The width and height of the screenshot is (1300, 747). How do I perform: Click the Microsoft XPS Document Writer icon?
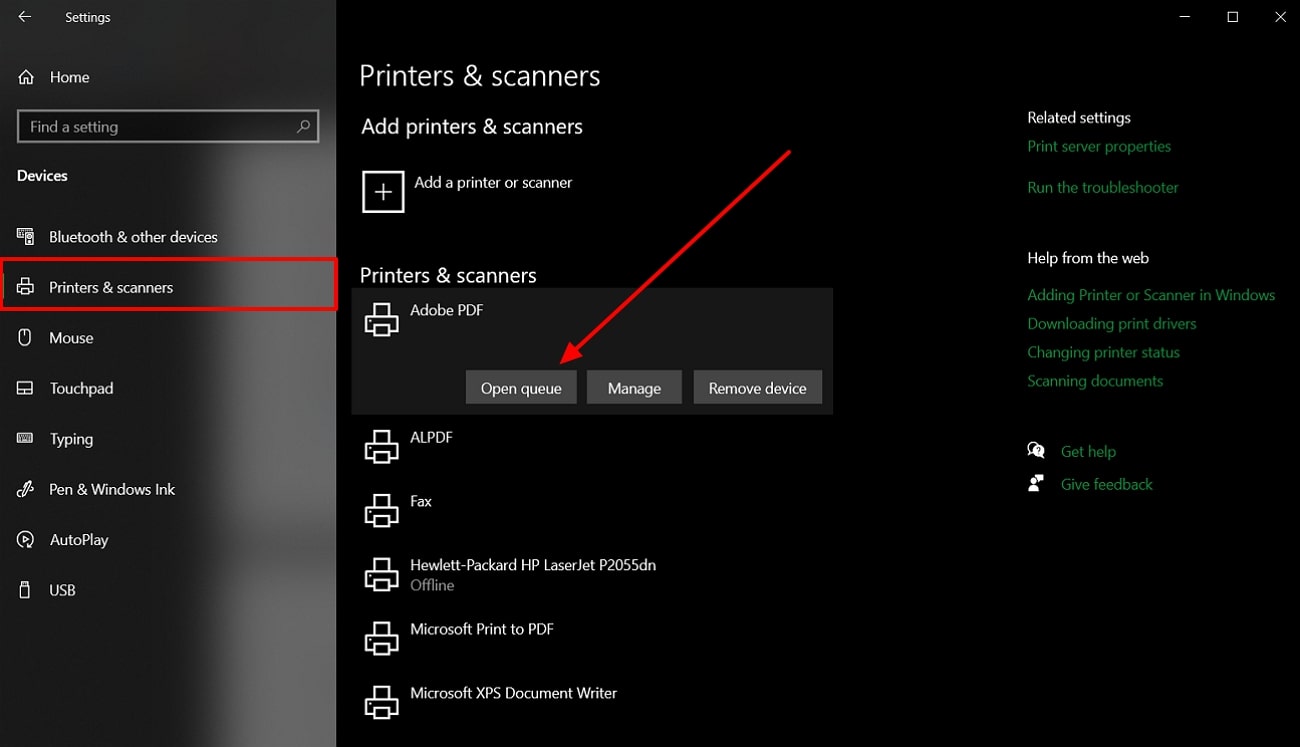pyautogui.click(x=381, y=703)
